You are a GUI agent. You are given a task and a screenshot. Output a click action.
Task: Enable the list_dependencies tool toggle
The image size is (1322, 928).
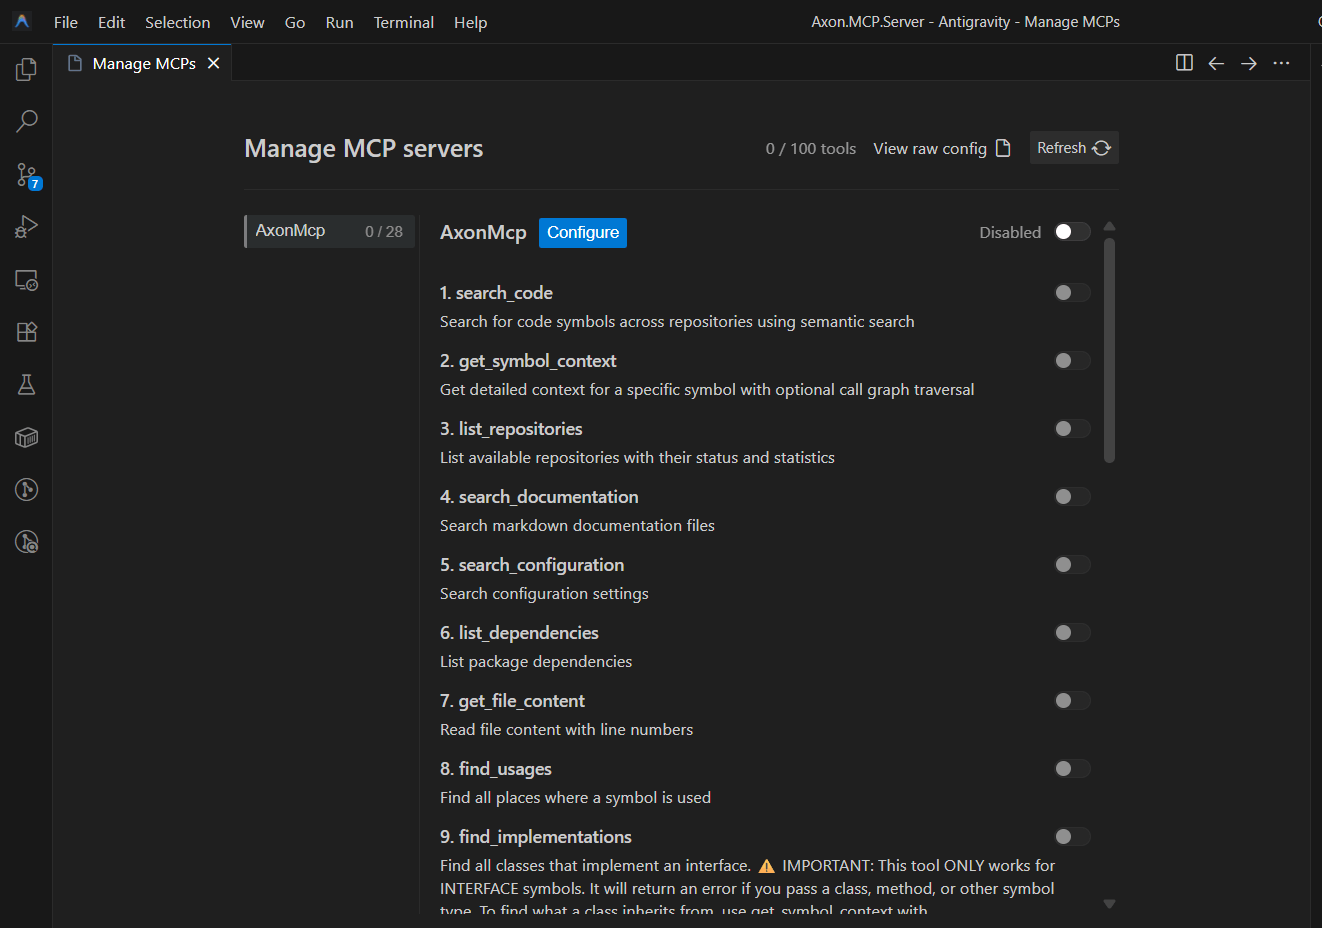point(1072,633)
